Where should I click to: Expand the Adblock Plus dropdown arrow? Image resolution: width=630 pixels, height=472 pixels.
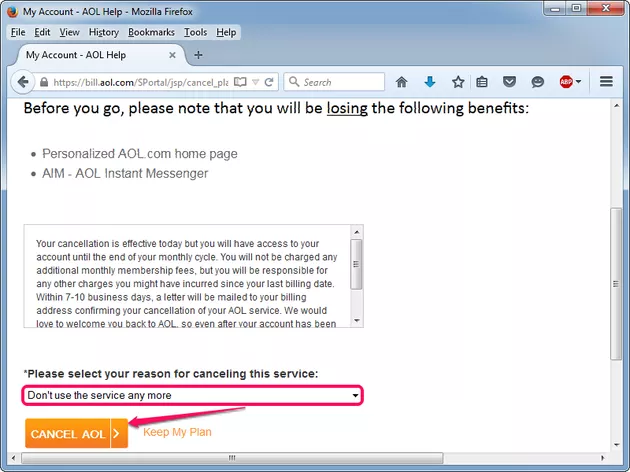[x=578, y=82]
